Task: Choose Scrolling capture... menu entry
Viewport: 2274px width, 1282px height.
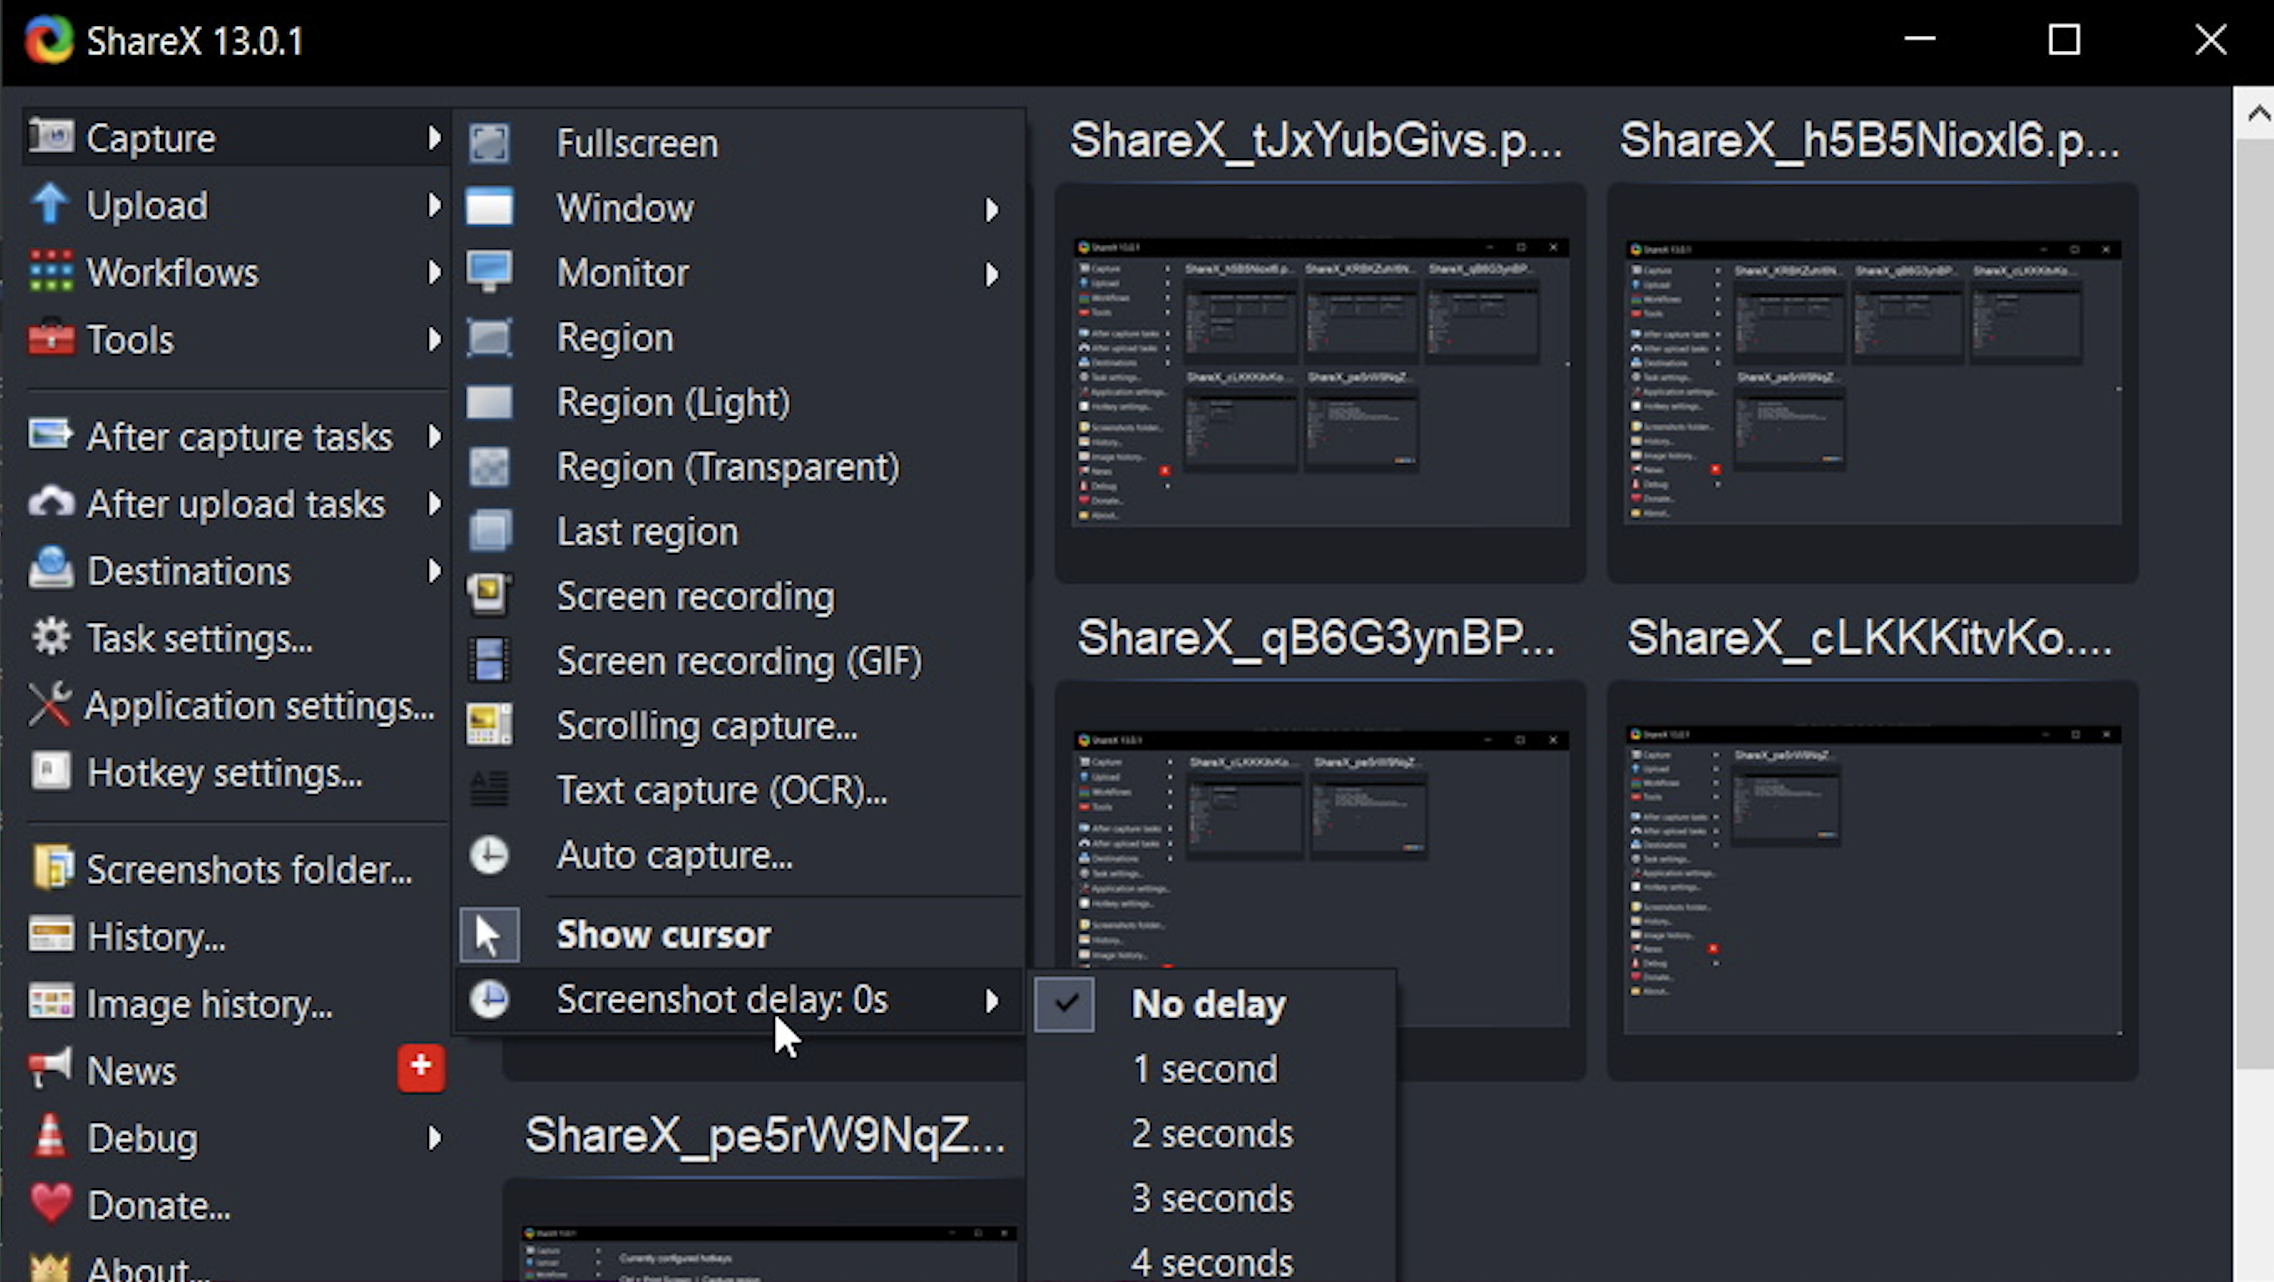Action: point(739,725)
